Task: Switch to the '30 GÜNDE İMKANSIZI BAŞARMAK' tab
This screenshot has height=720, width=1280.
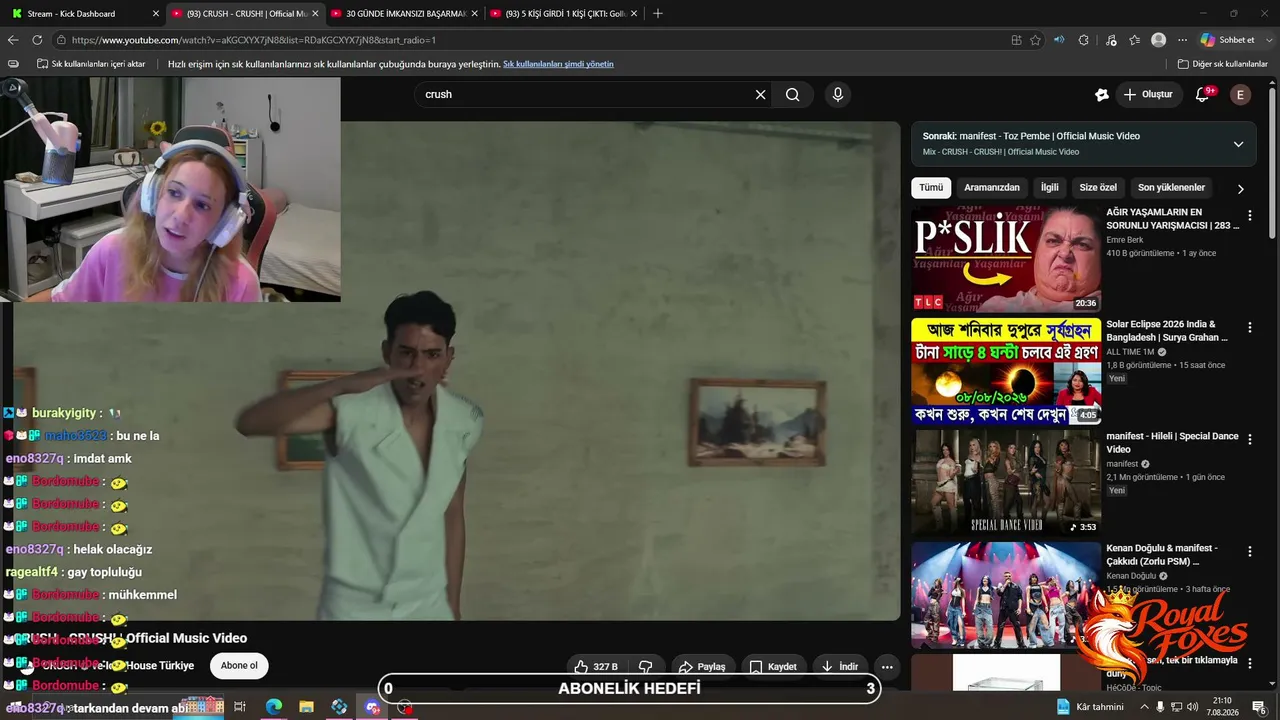Action: click(x=404, y=14)
